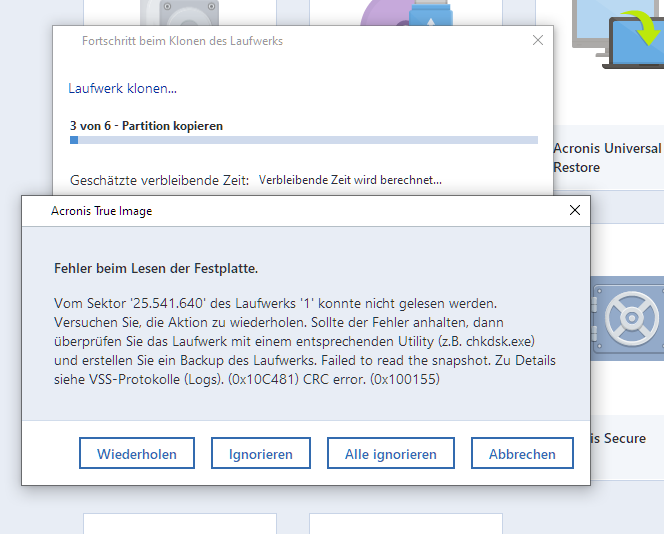The width and height of the screenshot is (664, 534).
Task: Click '3 von 6 - Partition kopieren' text
Action: (x=146, y=126)
